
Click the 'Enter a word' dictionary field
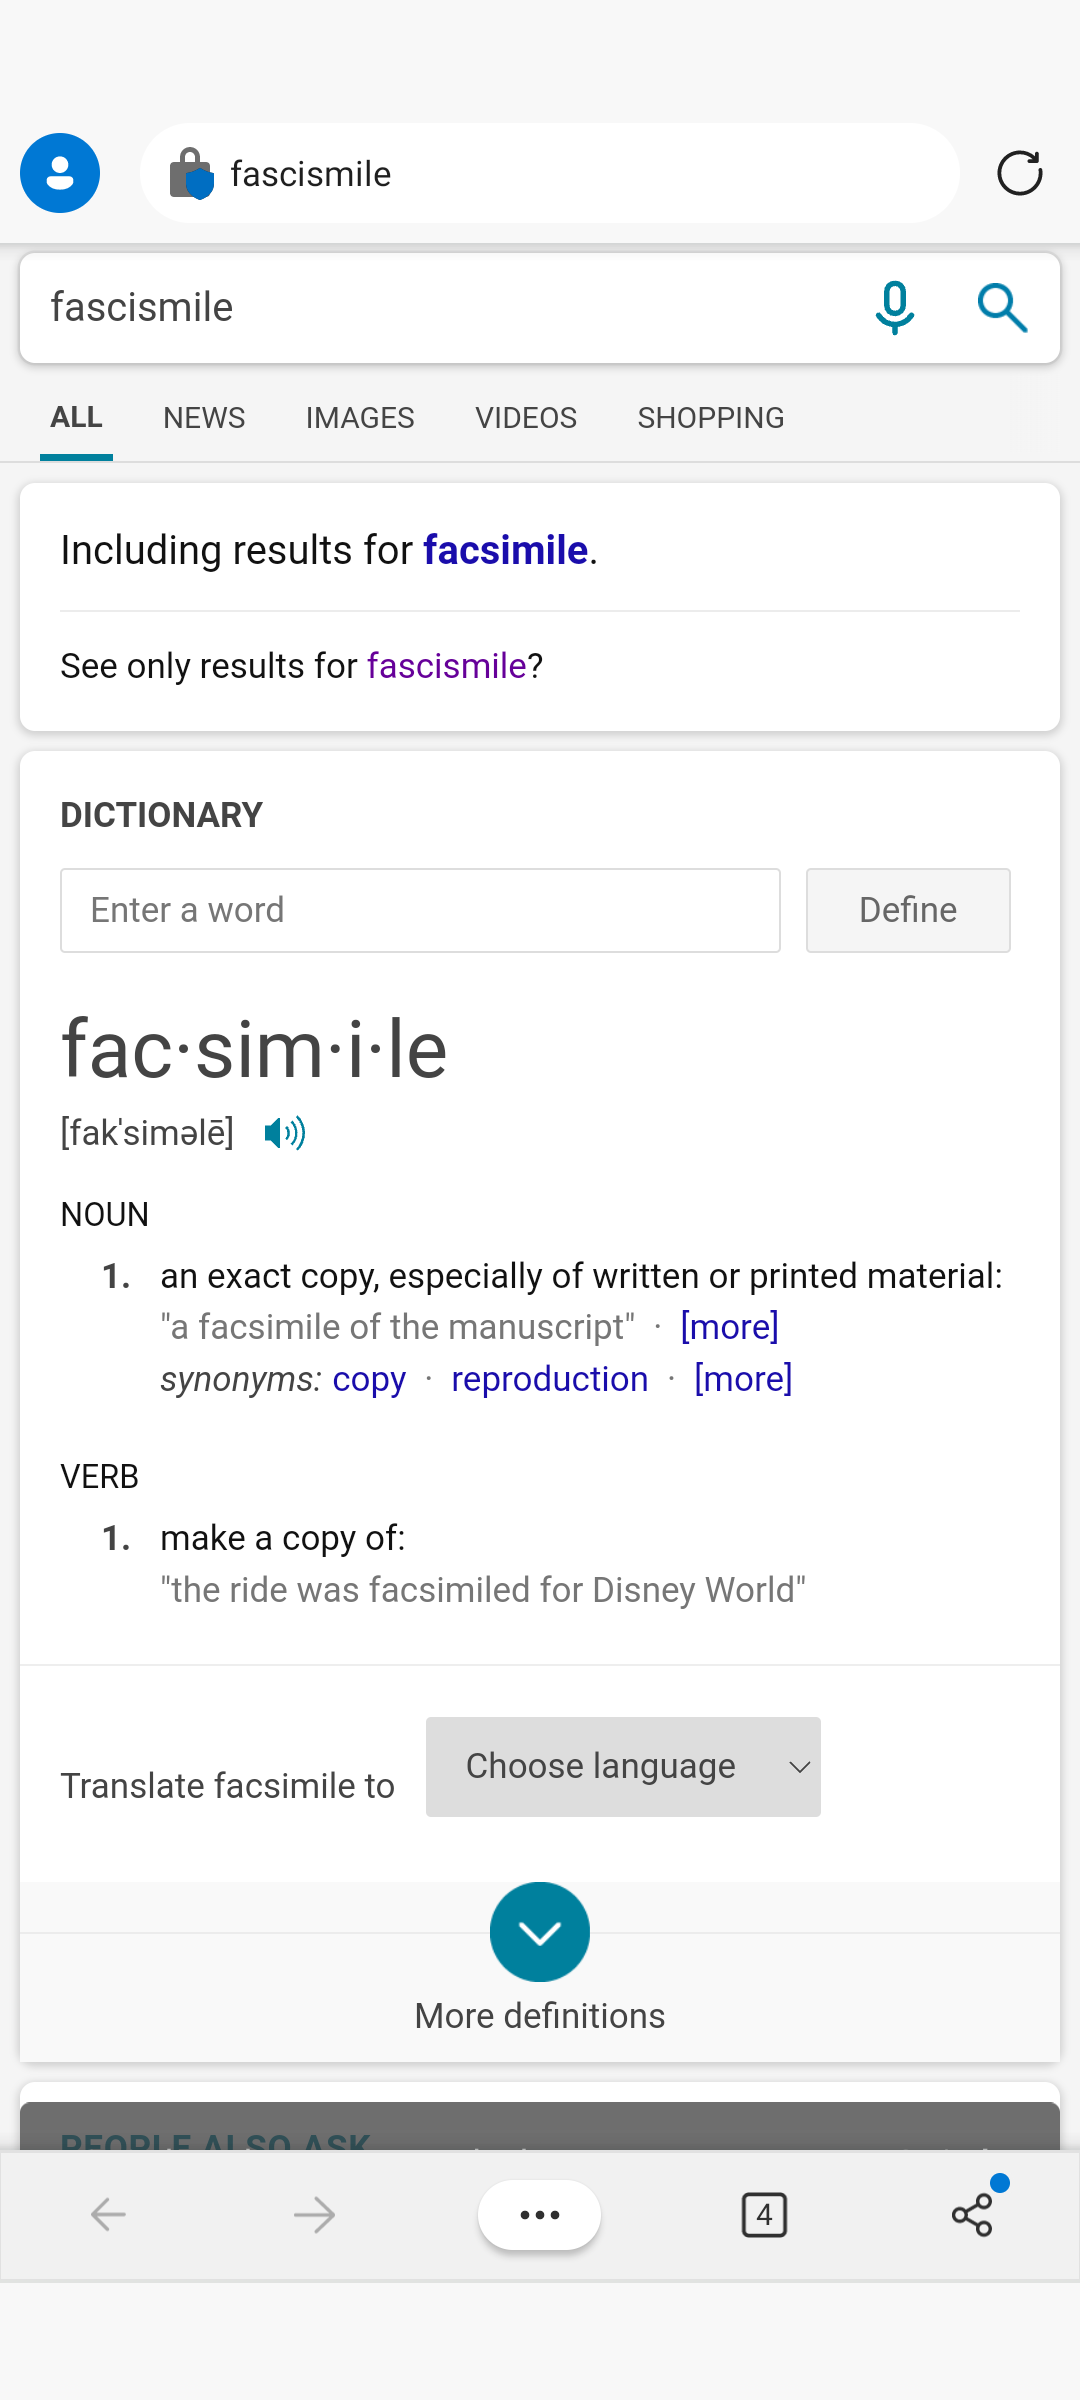(420, 910)
